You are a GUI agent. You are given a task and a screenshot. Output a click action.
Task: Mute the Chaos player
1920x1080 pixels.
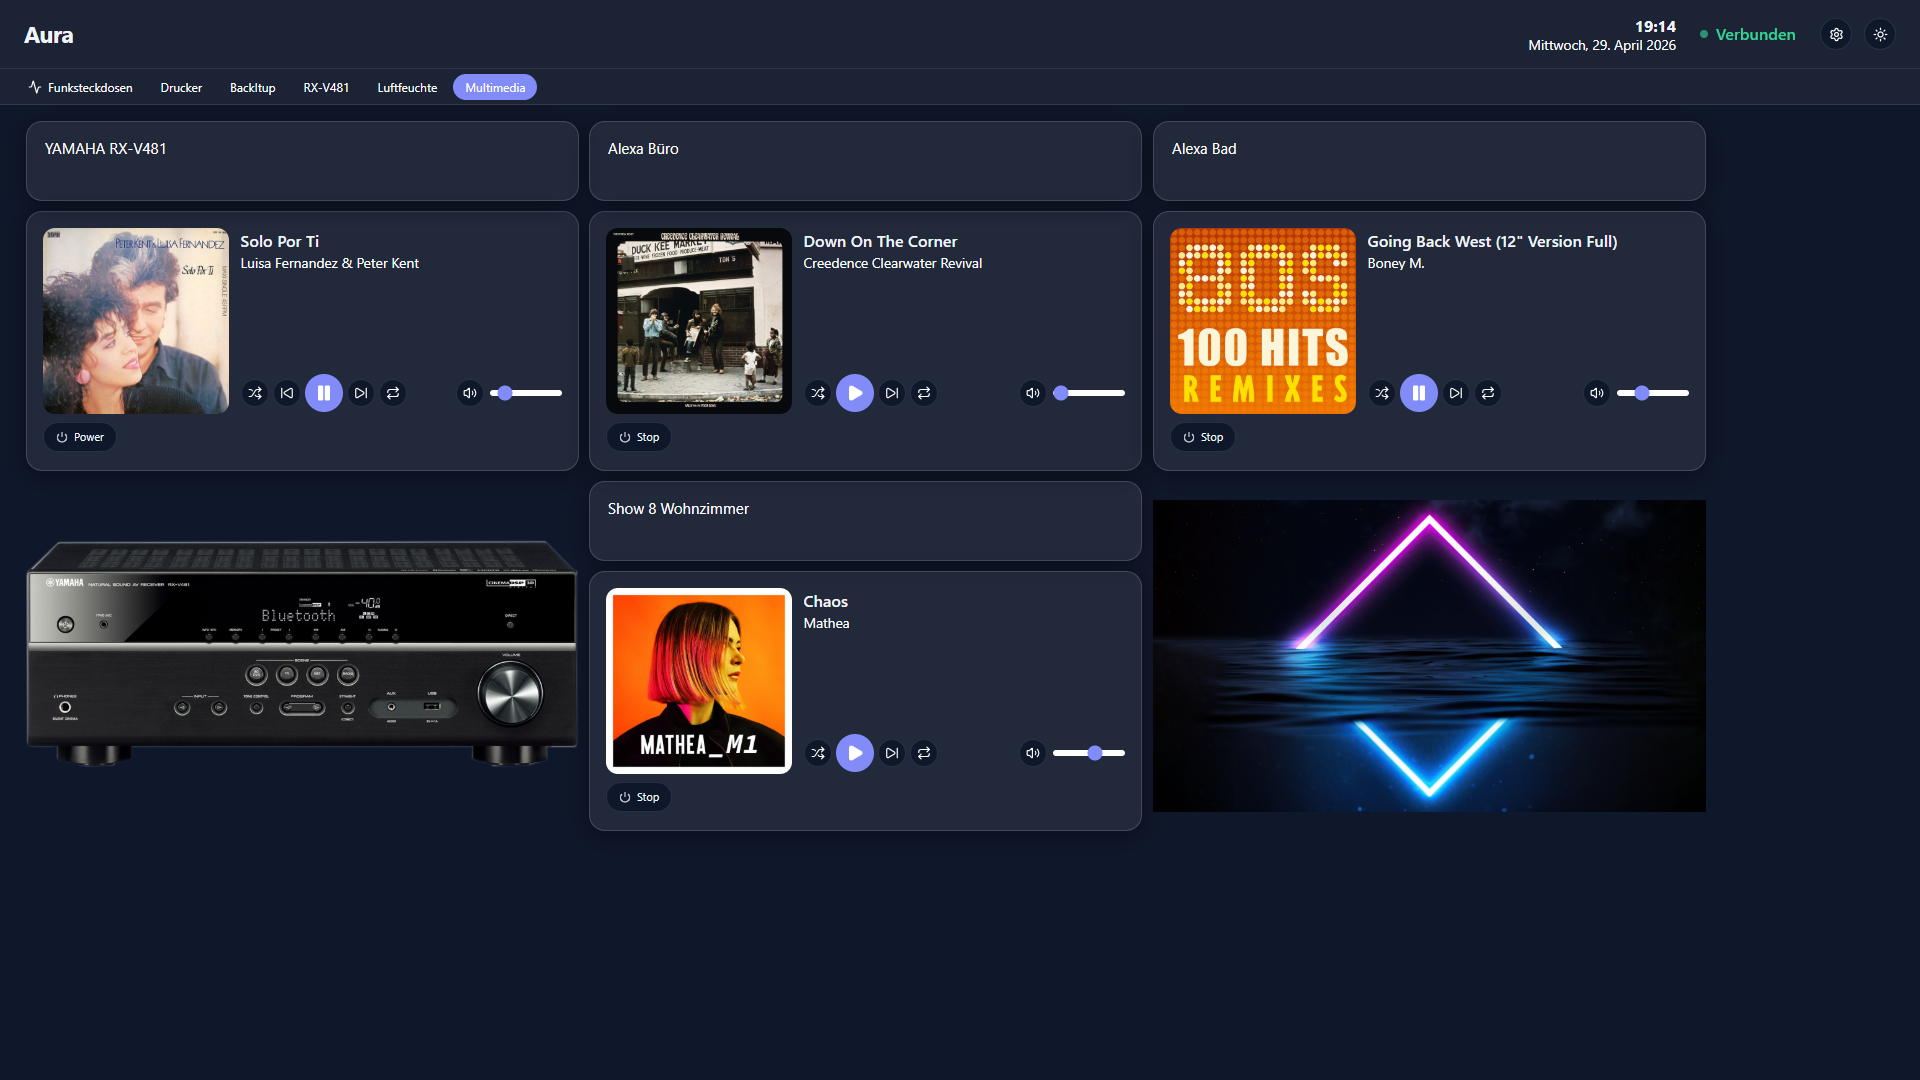1033,753
